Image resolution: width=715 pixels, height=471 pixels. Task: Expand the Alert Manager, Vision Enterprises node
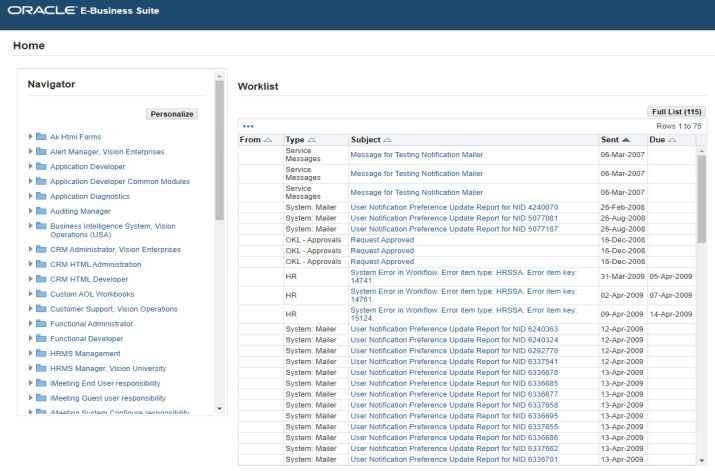[x=30, y=152]
